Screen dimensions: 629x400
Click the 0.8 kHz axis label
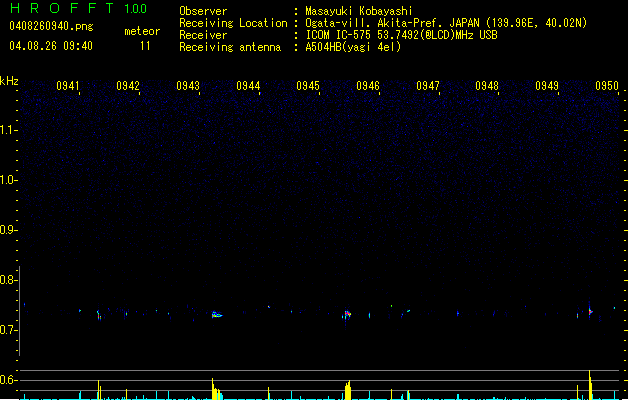8,280
